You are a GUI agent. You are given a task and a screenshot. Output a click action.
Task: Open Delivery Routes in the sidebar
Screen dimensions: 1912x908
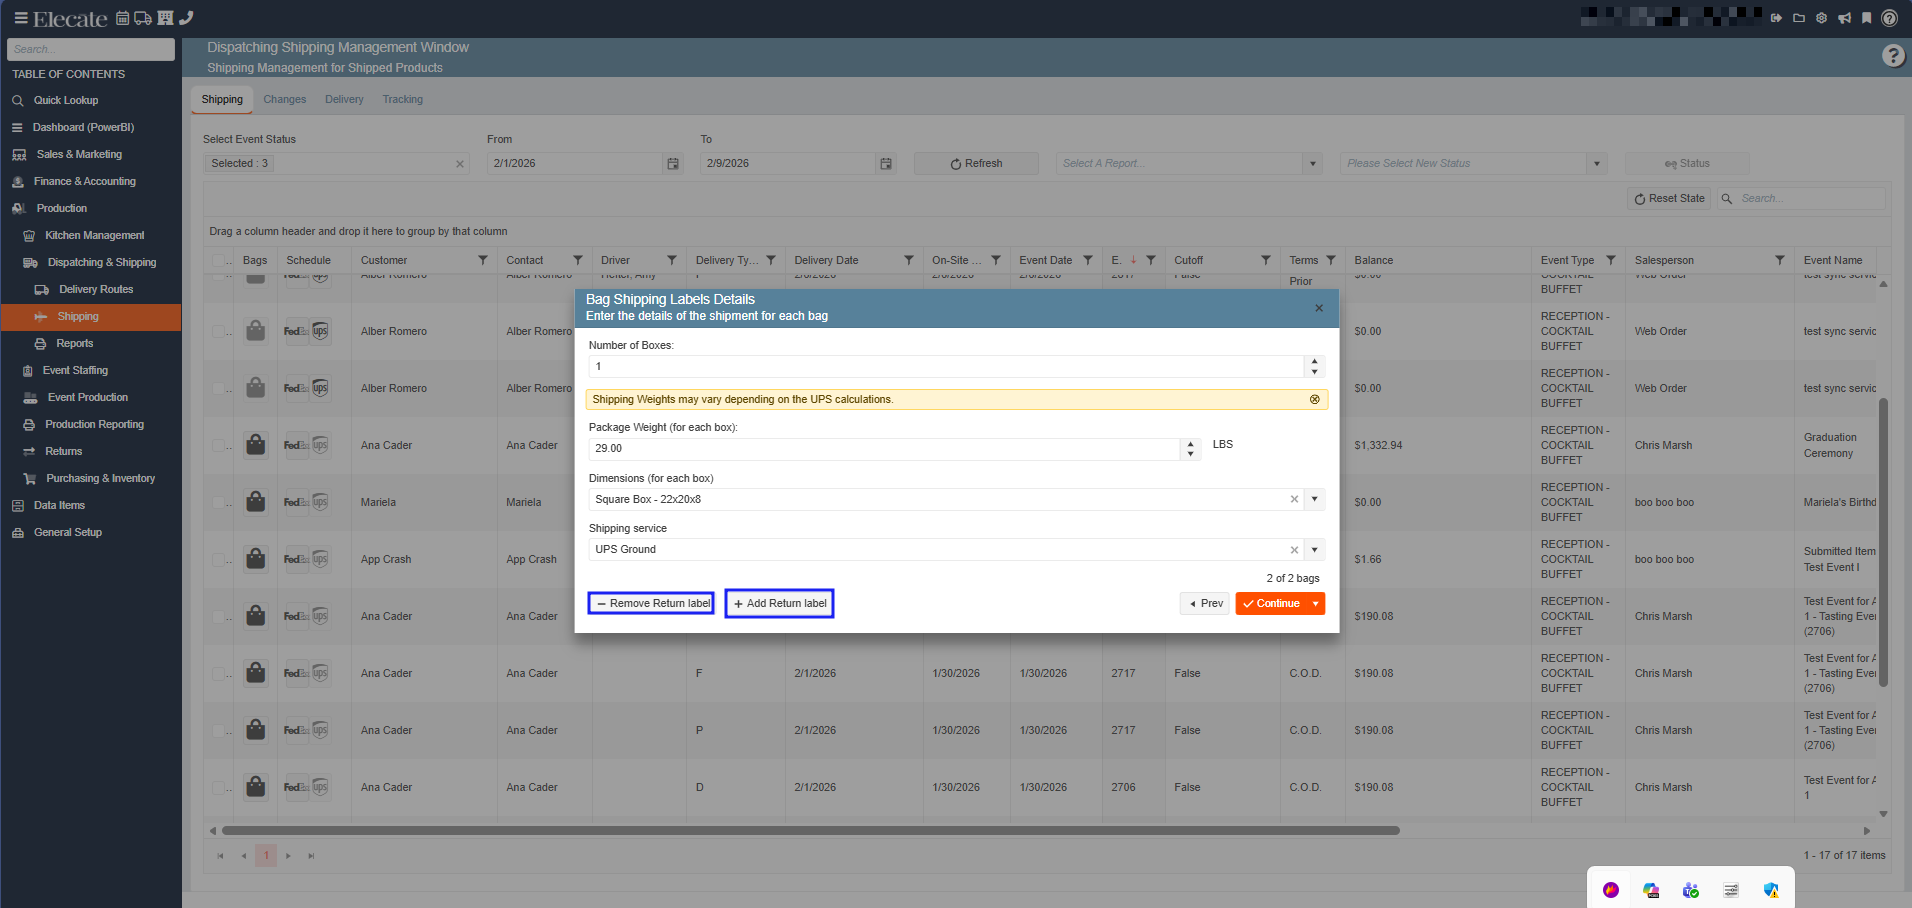(95, 289)
